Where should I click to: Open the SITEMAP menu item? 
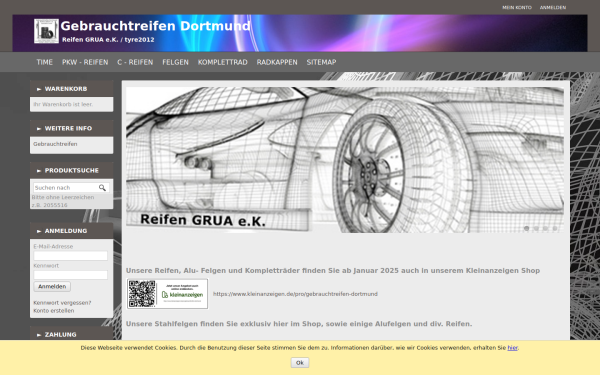coord(321,62)
